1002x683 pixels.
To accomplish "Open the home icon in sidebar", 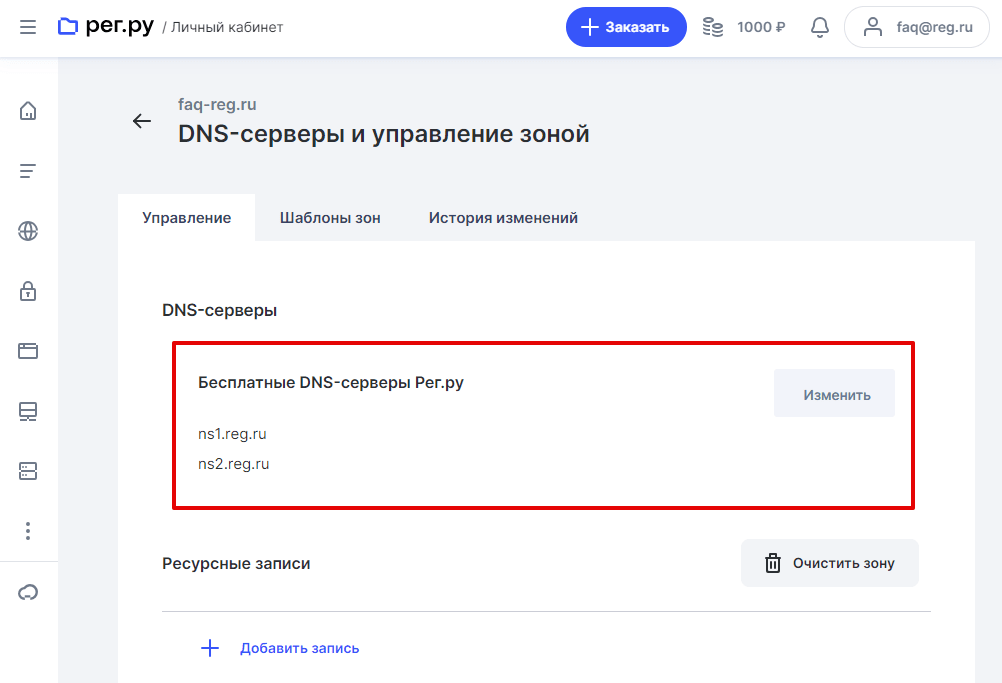I will pyautogui.click(x=28, y=111).
